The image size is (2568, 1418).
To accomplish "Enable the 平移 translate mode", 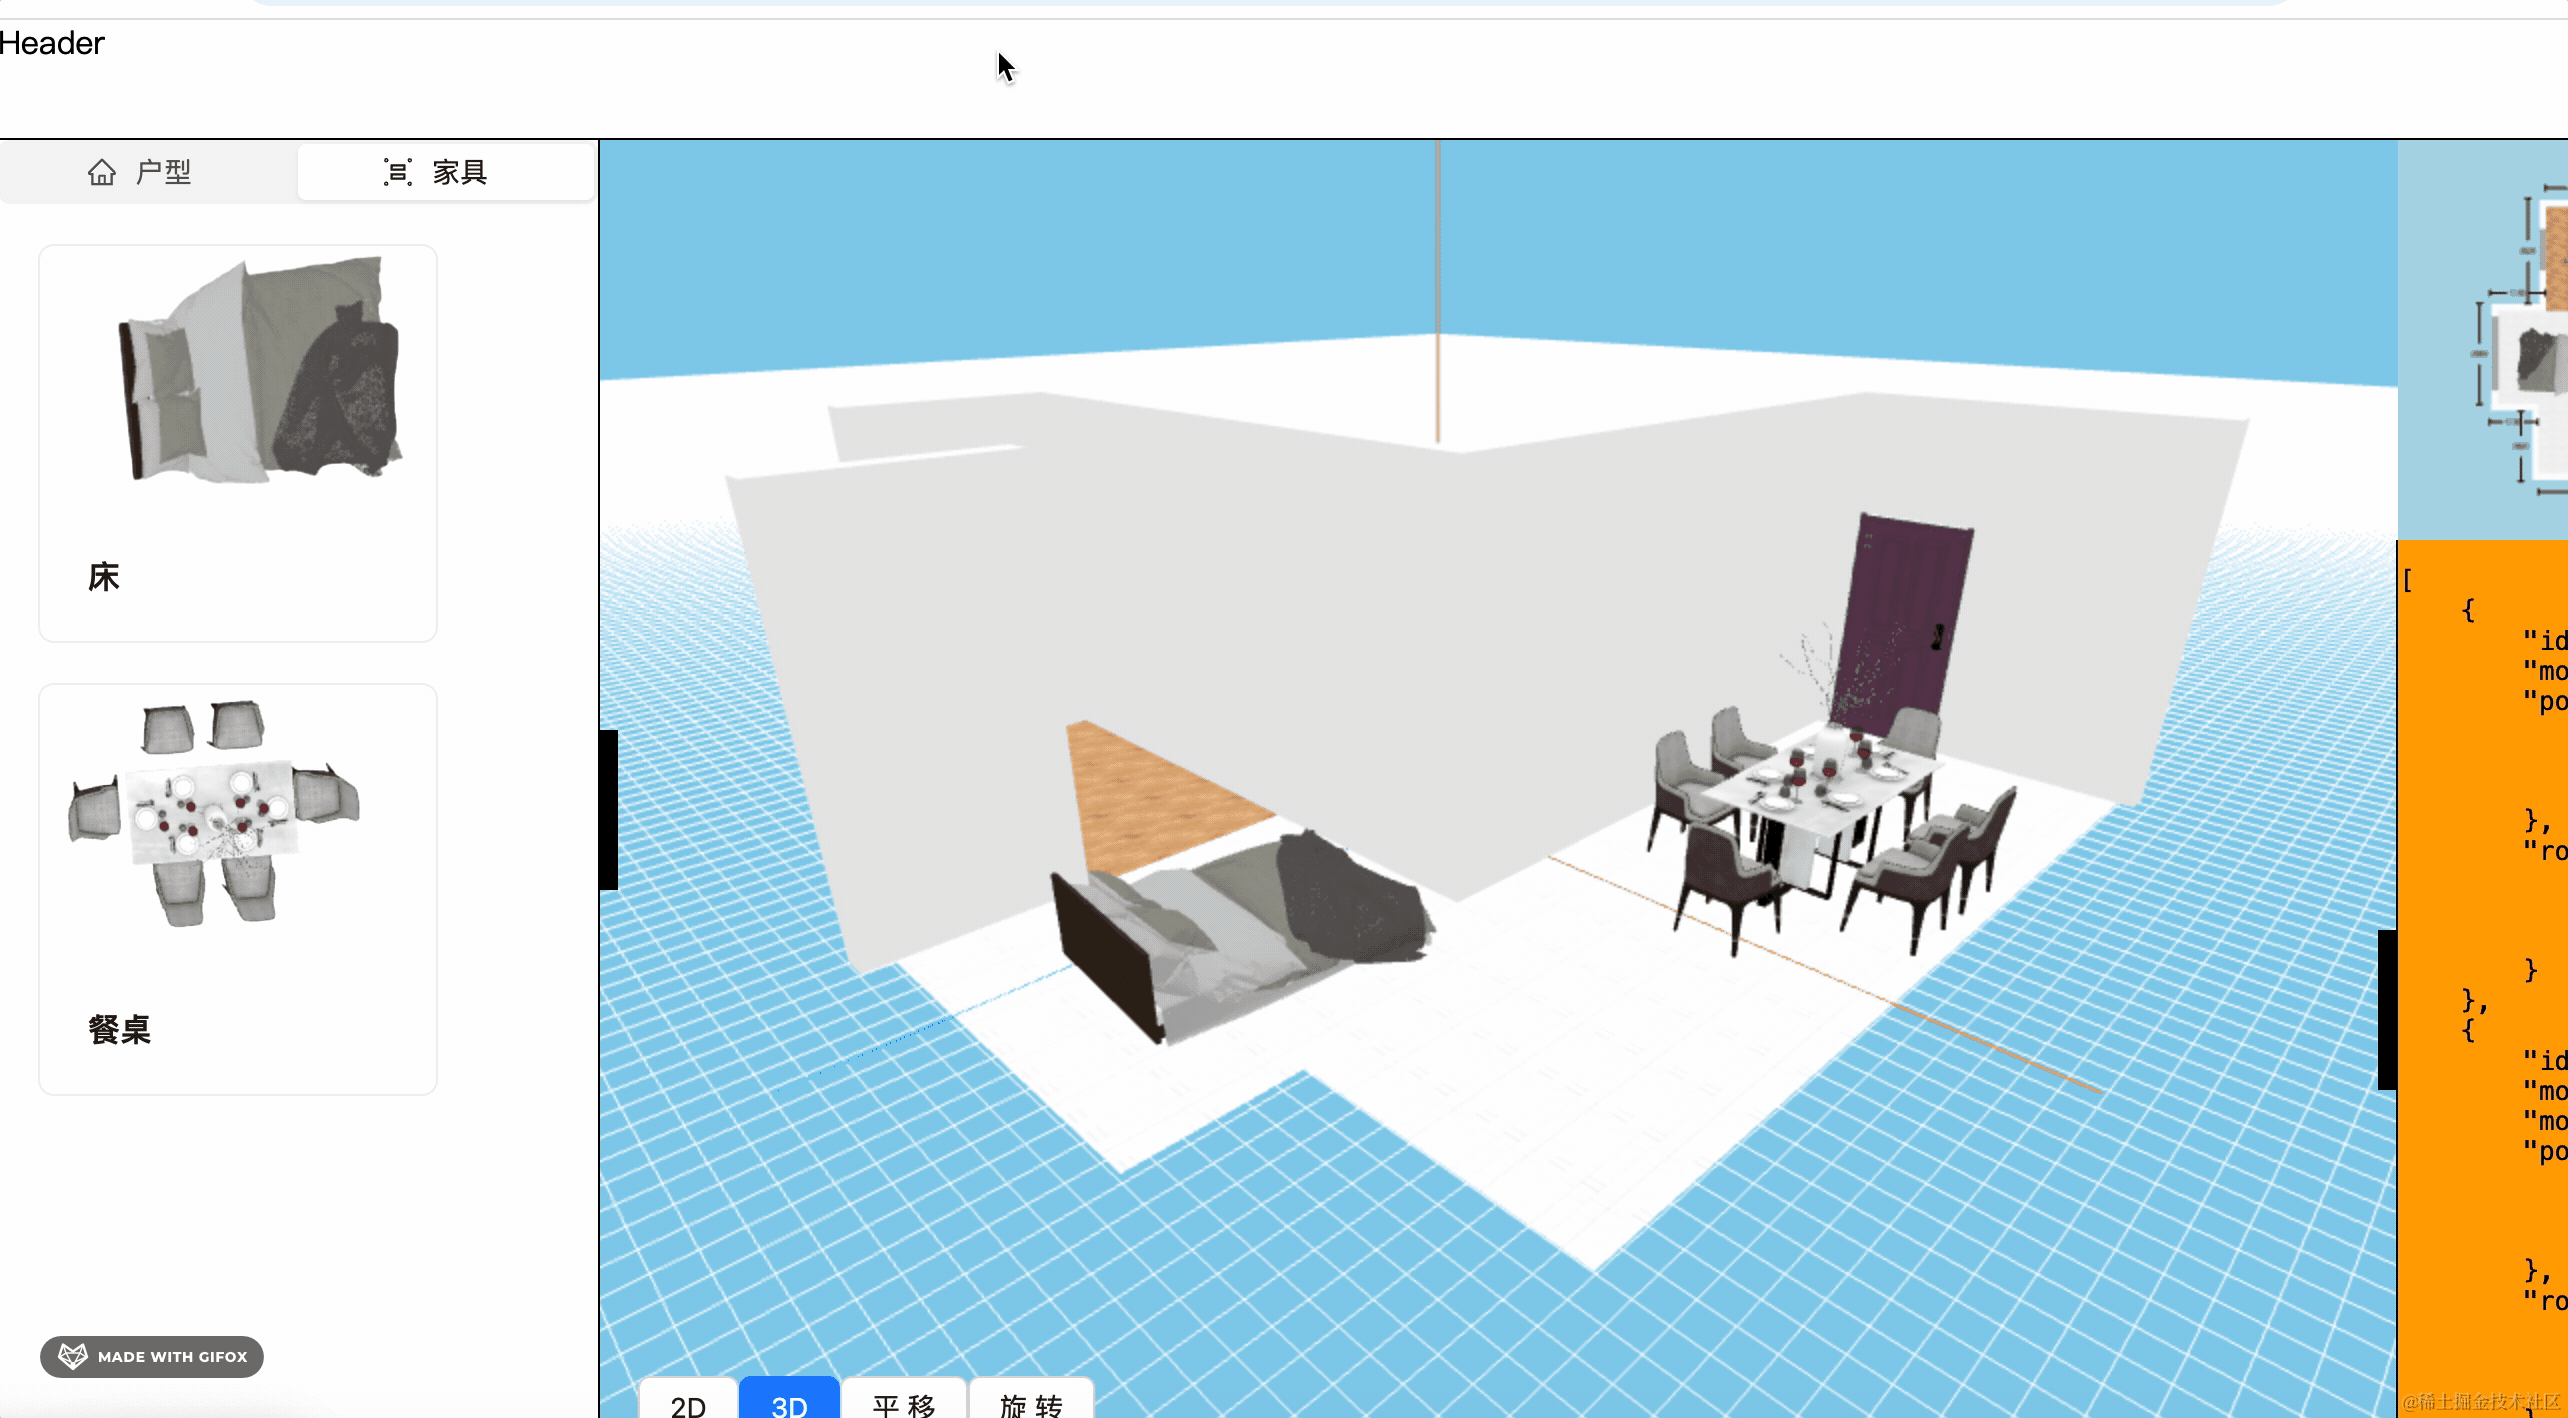I will point(904,1400).
